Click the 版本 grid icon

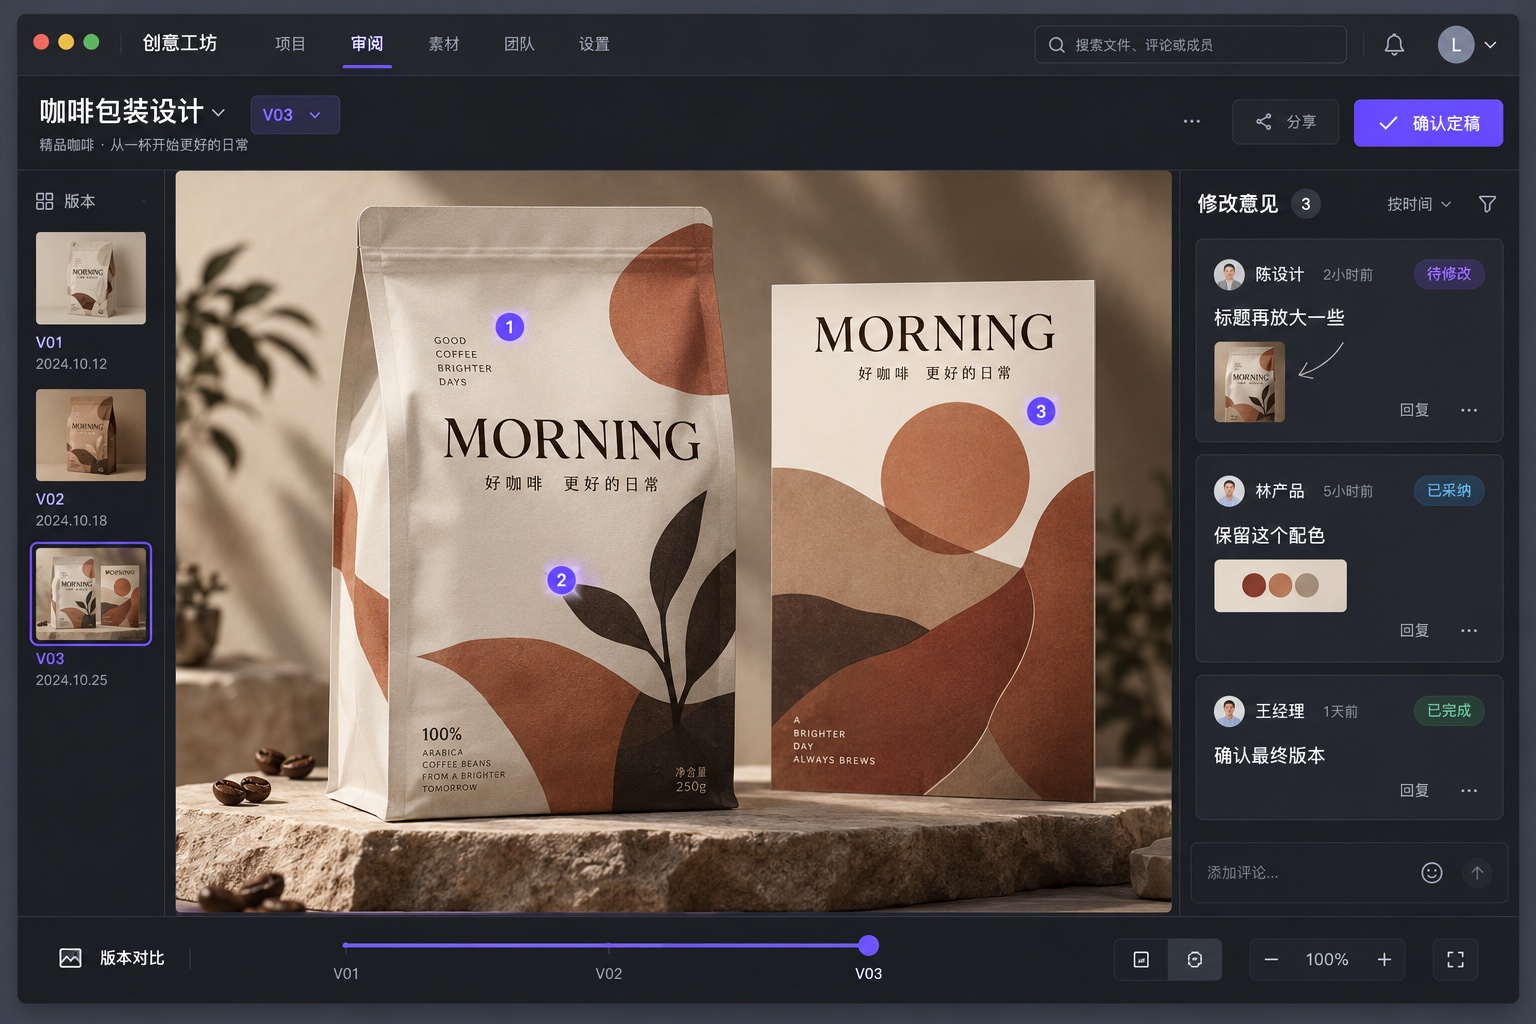click(x=44, y=201)
